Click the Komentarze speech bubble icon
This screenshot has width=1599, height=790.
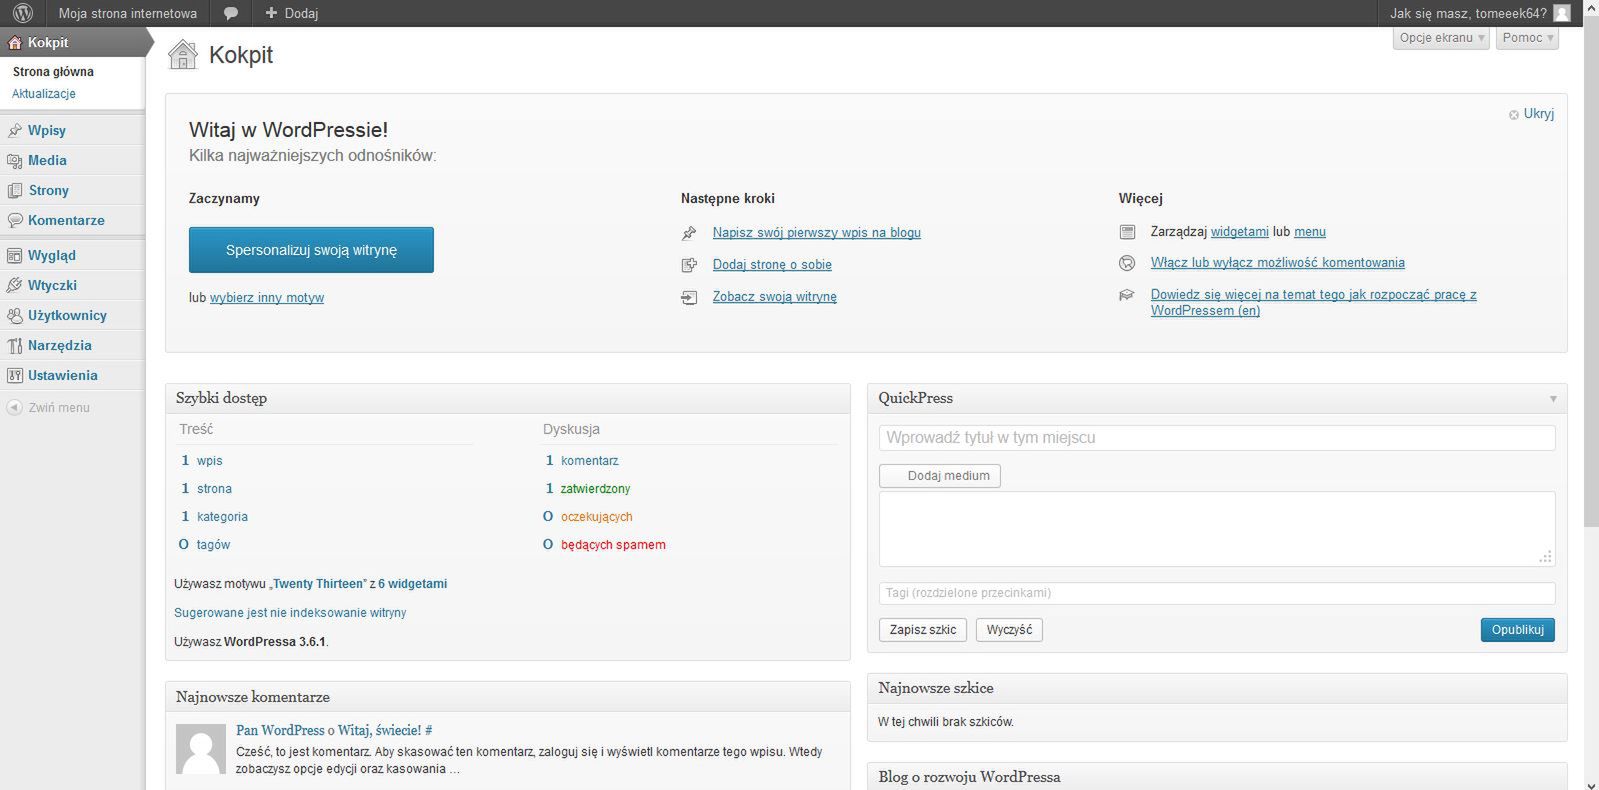tap(15, 221)
